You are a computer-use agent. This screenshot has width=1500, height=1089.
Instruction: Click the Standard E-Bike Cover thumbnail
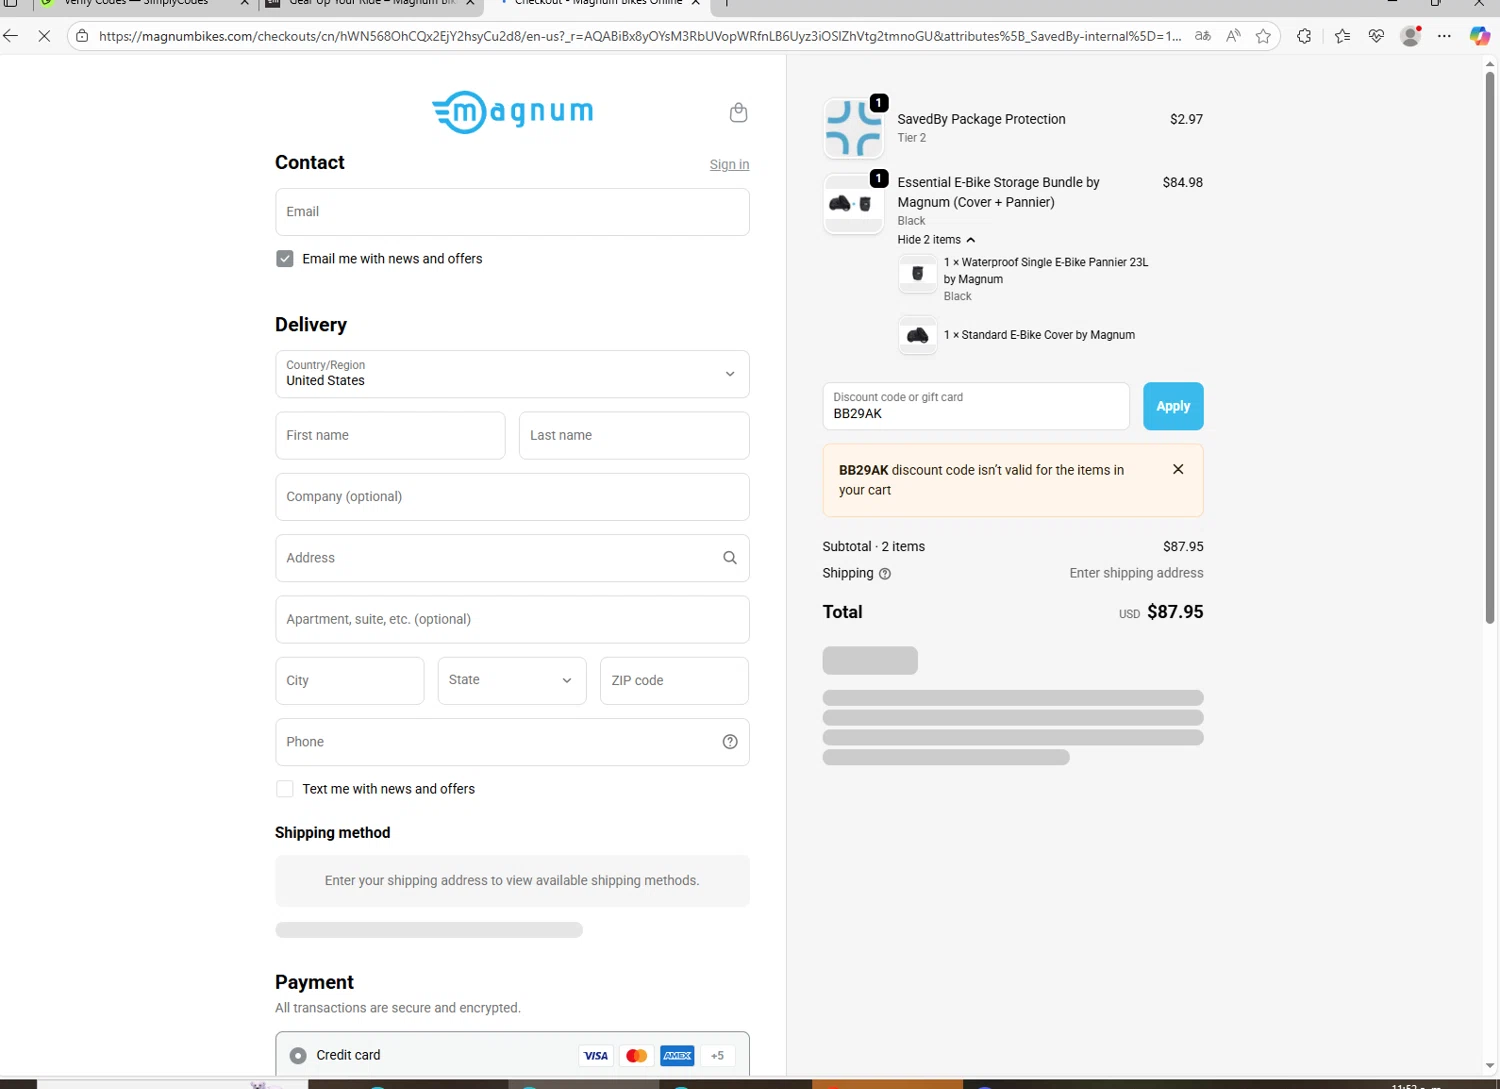(x=917, y=335)
